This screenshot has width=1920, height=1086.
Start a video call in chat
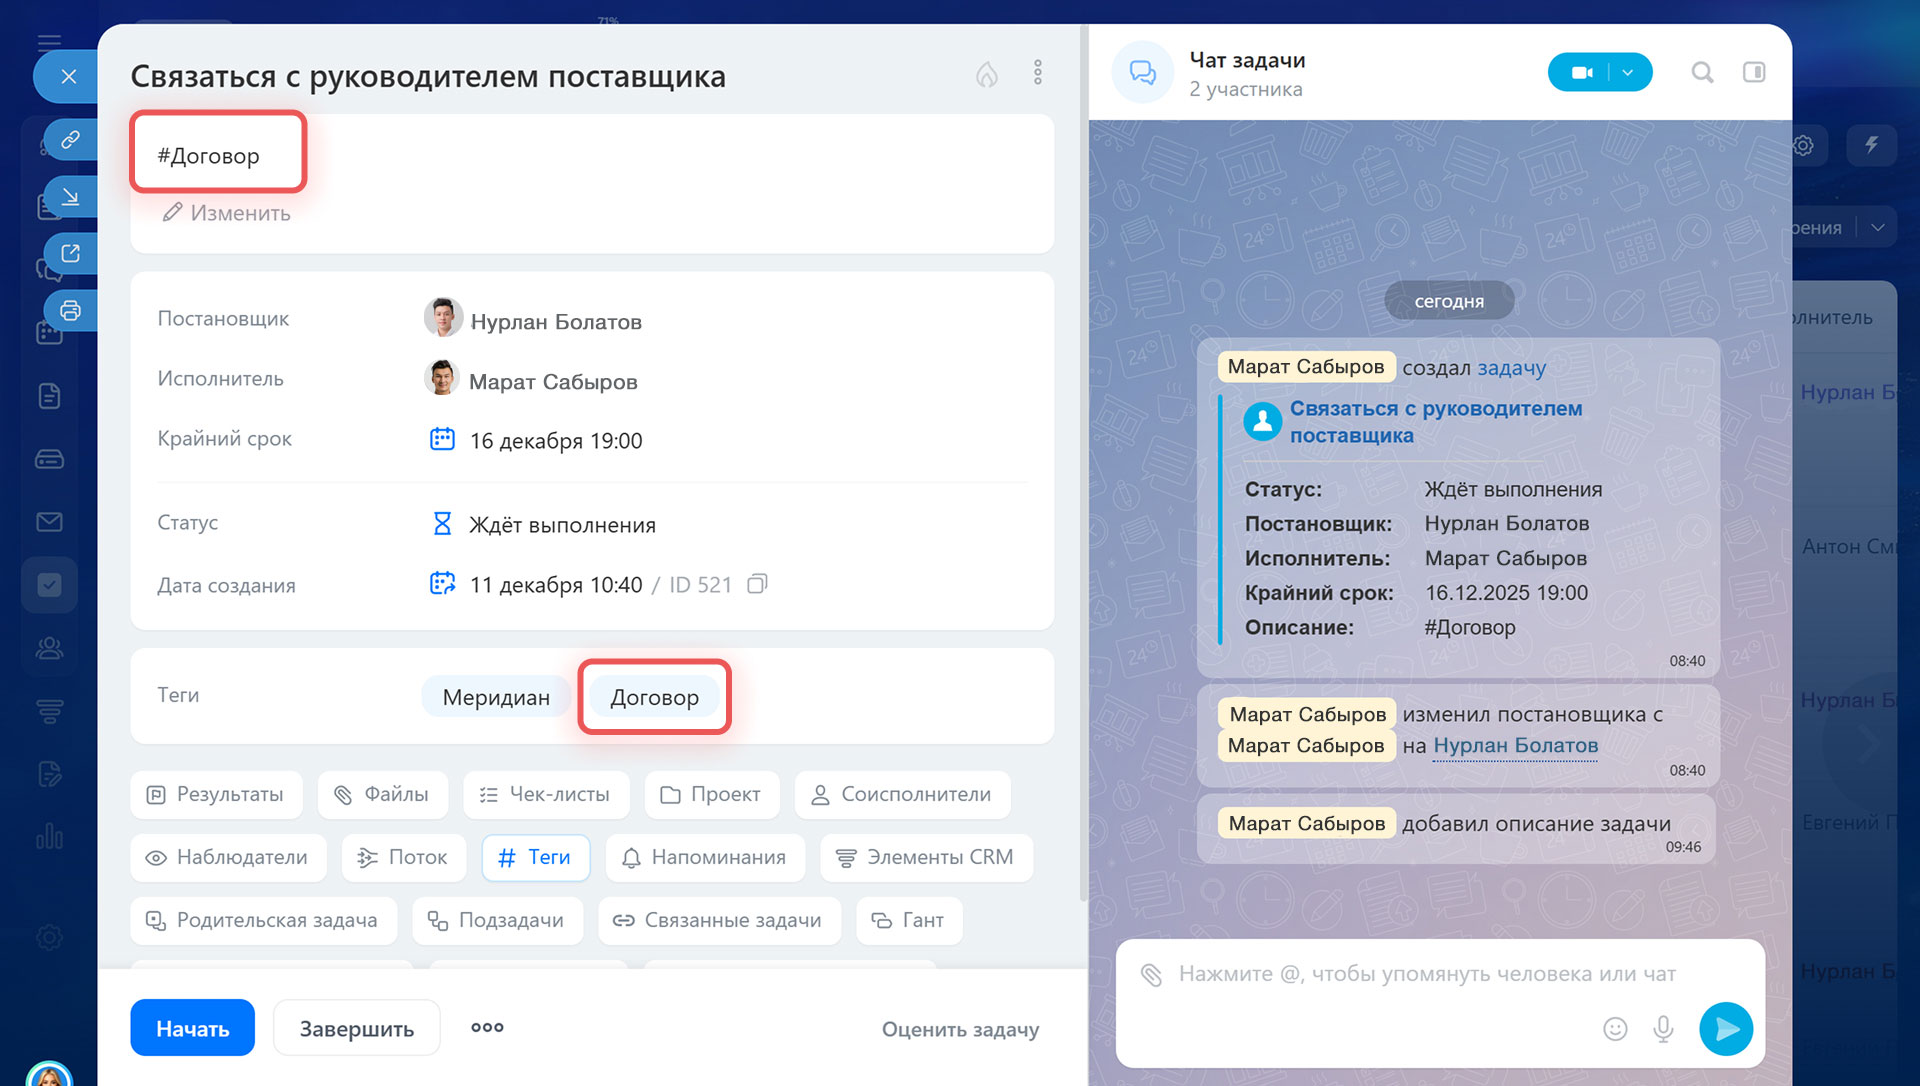[1581, 72]
